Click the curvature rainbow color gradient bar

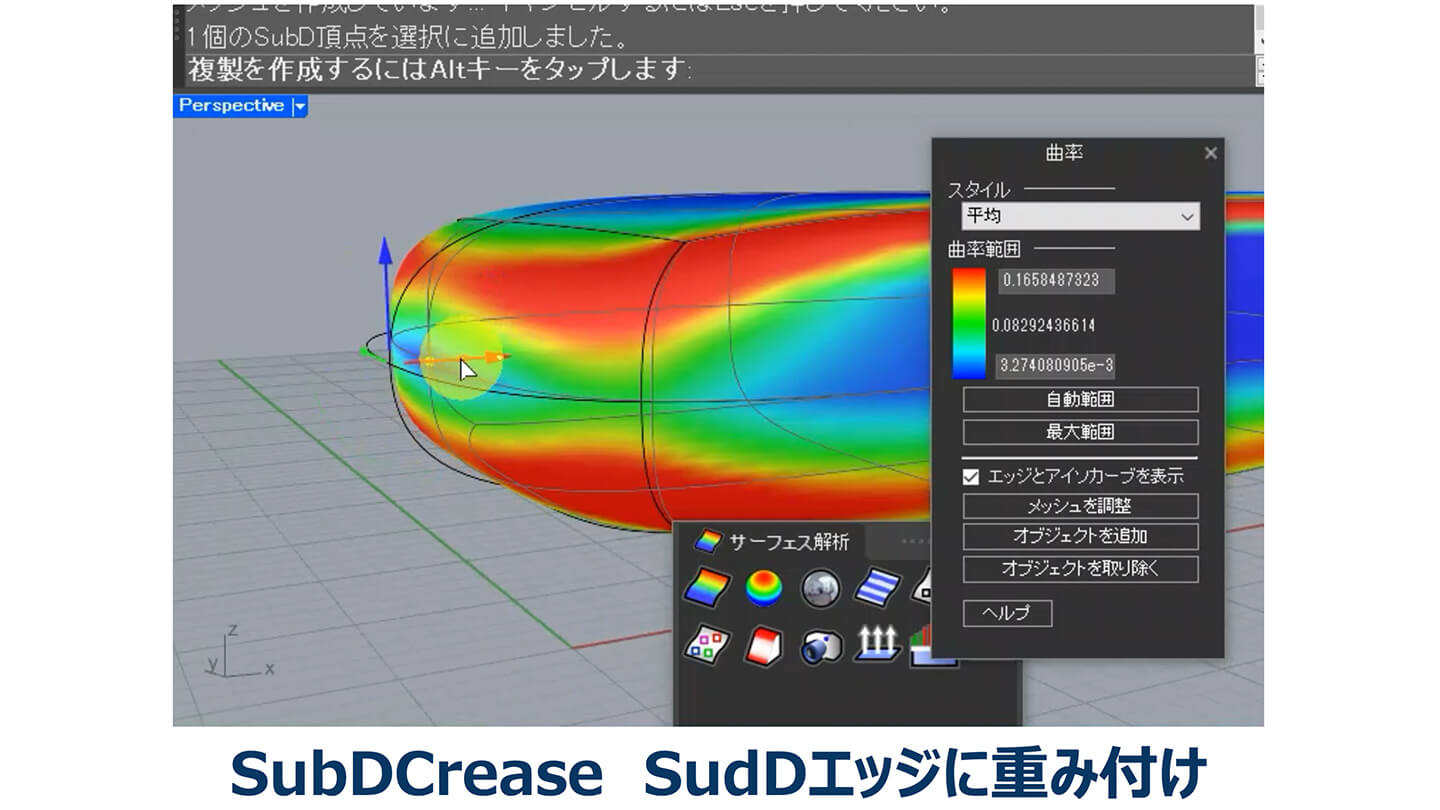pos(968,323)
